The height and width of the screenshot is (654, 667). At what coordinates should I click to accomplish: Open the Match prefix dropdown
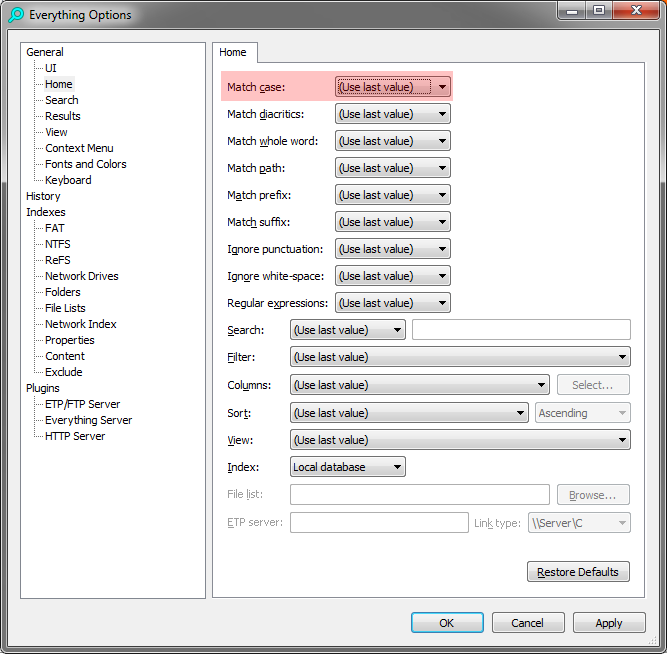pyautogui.click(x=393, y=195)
